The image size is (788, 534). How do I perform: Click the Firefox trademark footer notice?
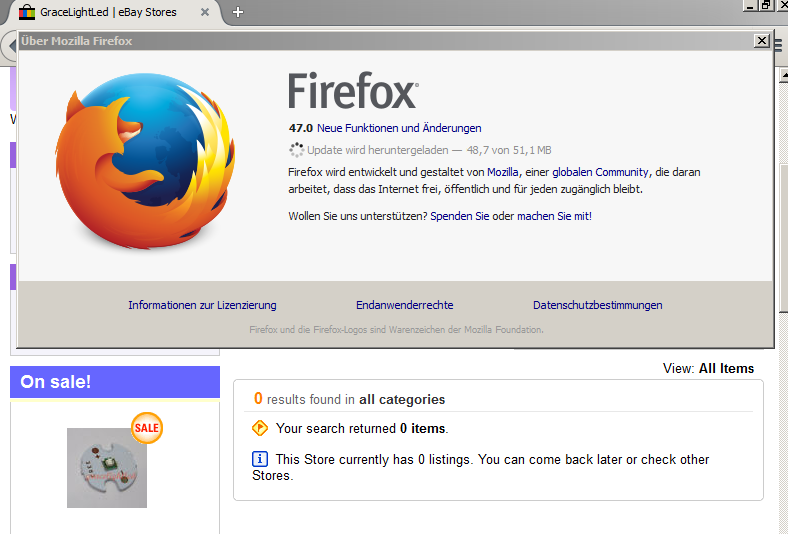(x=396, y=330)
